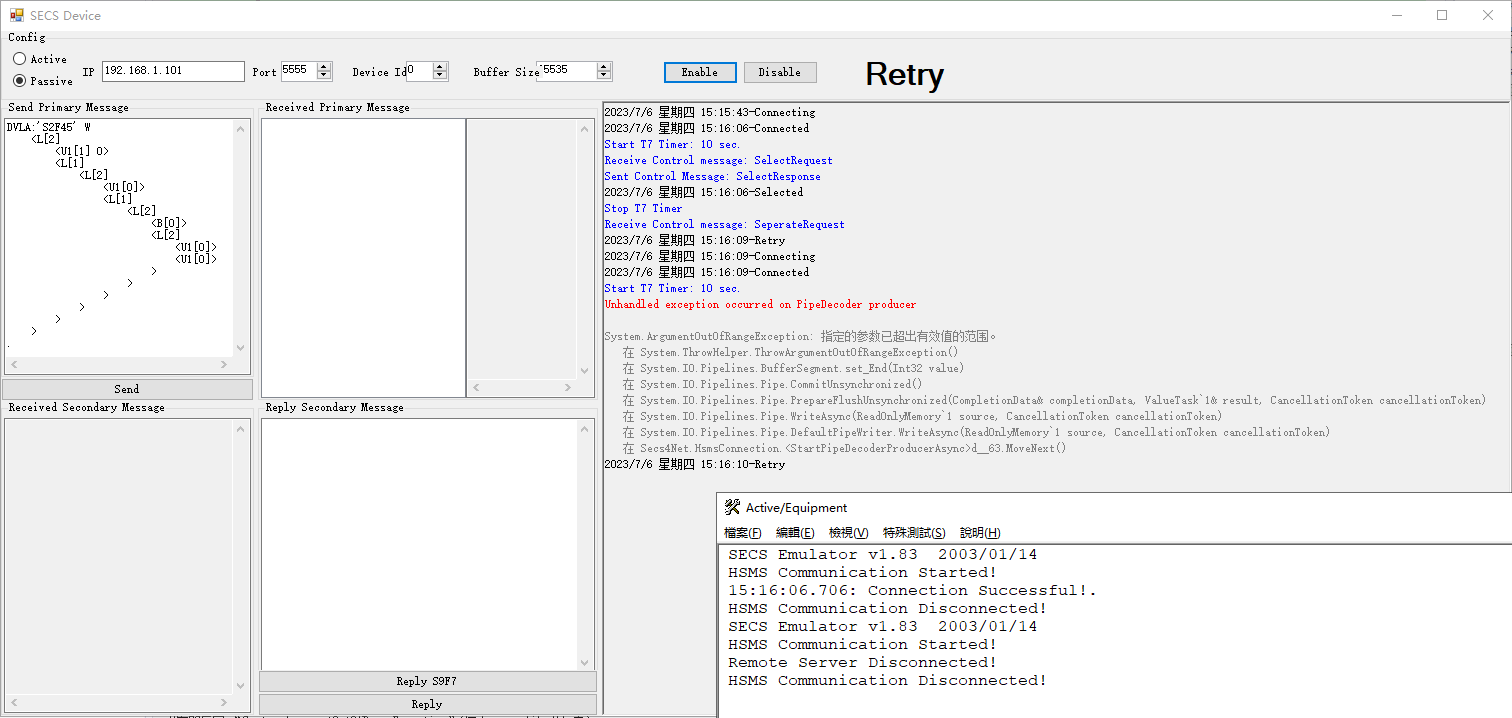This screenshot has width=1512, height=718.
Task: Click the Disable button
Action: pos(780,72)
